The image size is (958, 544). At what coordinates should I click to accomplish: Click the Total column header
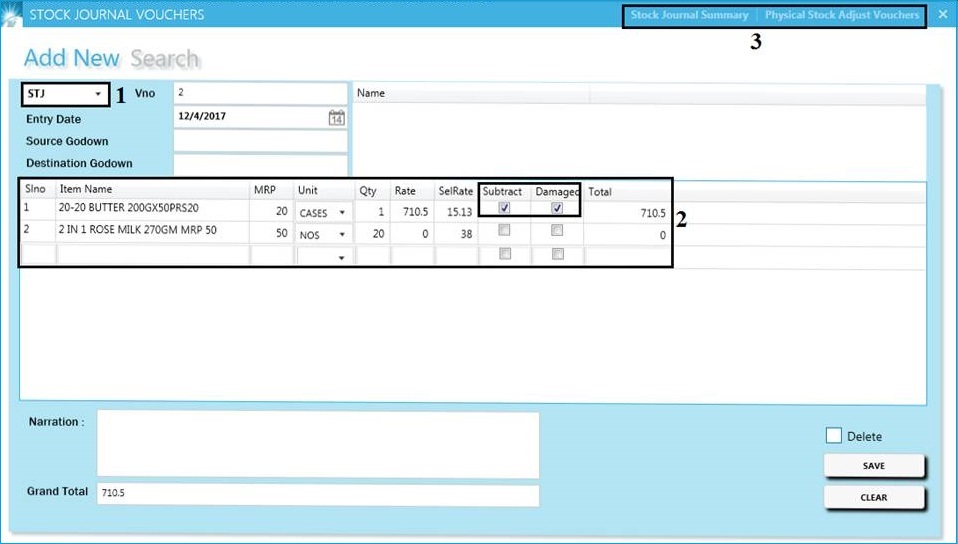pyautogui.click(x=627, y=192)
